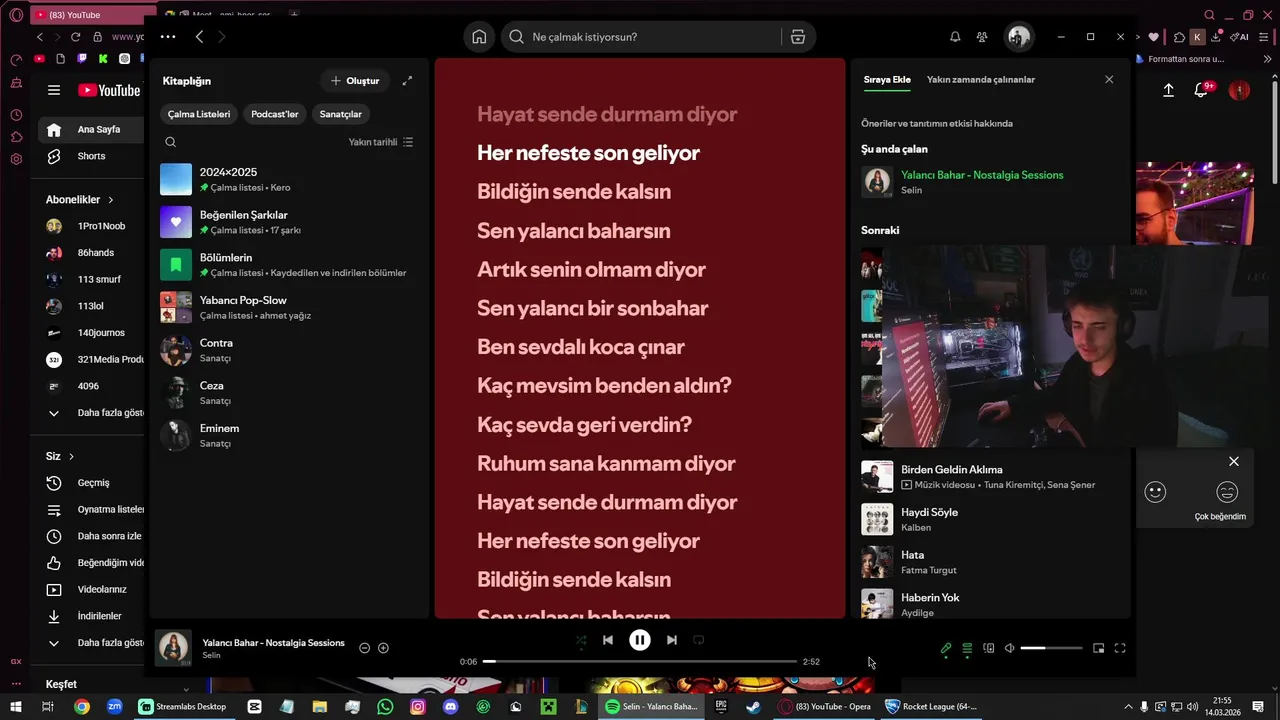The image size is (1280, 720).
Task: Mute Spotify volume speaker icon
Action: pyautogui.click(x=1010, y=648)
